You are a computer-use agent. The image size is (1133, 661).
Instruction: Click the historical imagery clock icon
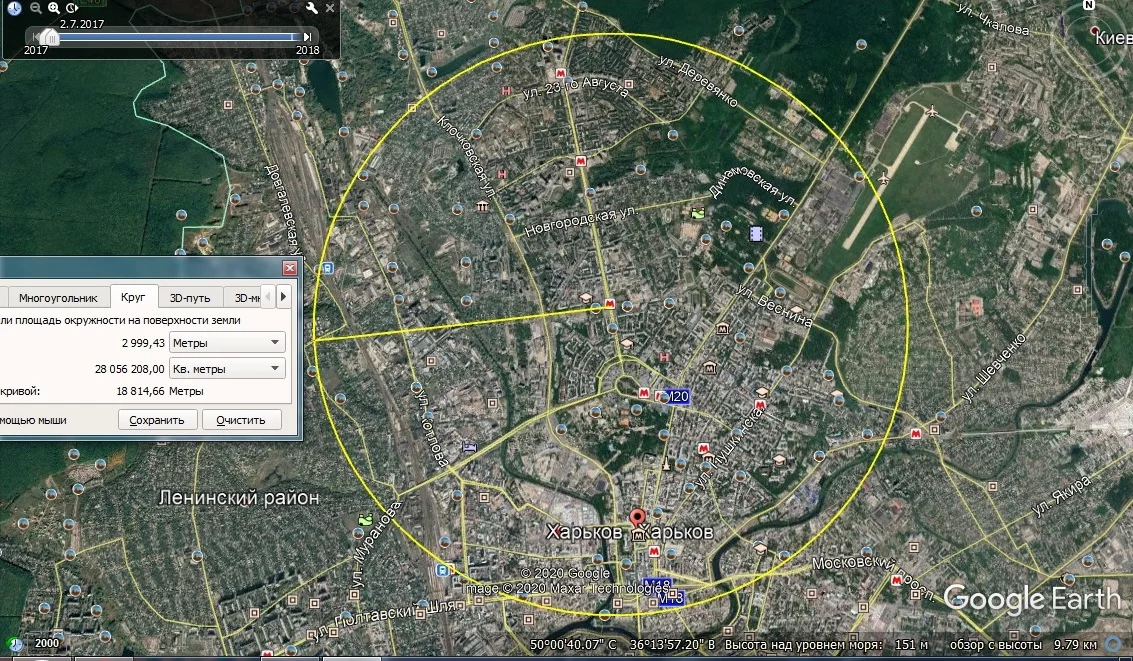14,8
